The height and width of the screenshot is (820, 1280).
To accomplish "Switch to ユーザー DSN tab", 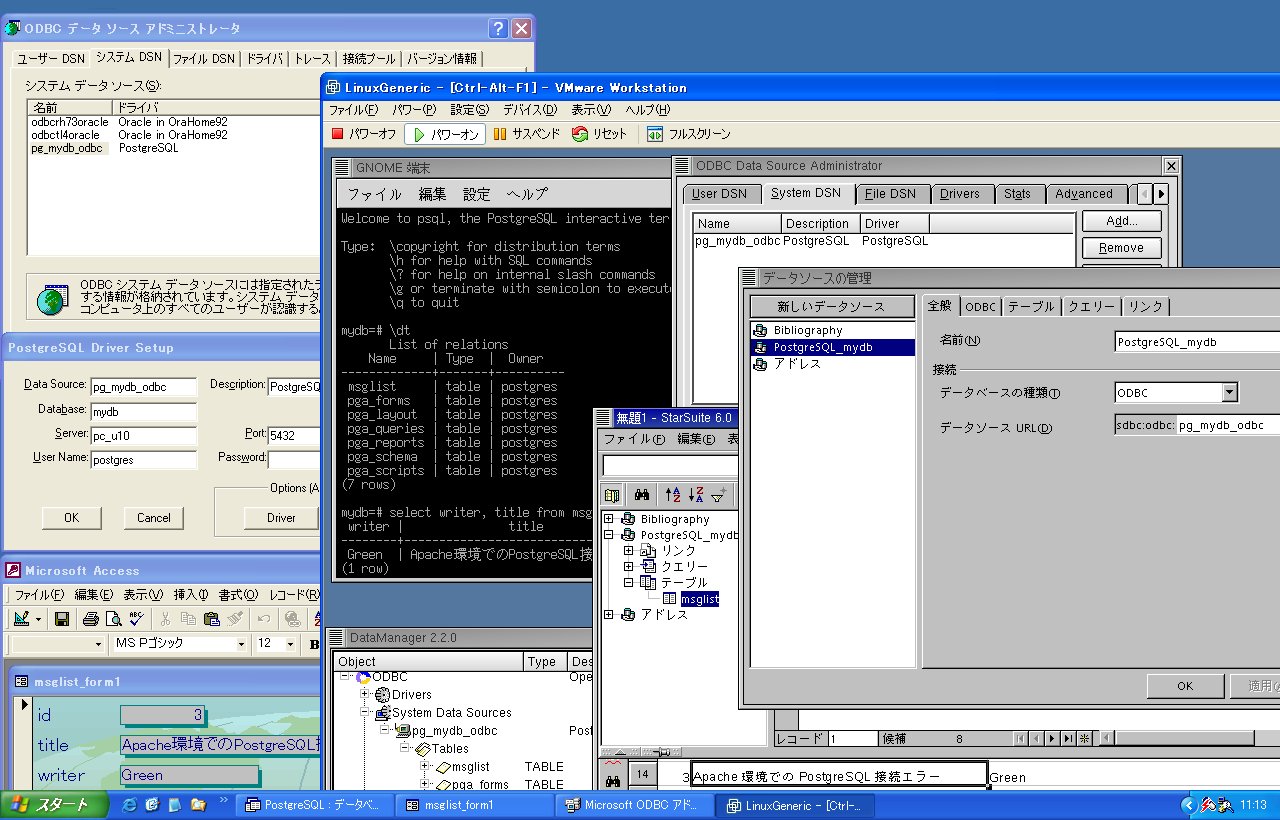I will (x=51, y=59).
